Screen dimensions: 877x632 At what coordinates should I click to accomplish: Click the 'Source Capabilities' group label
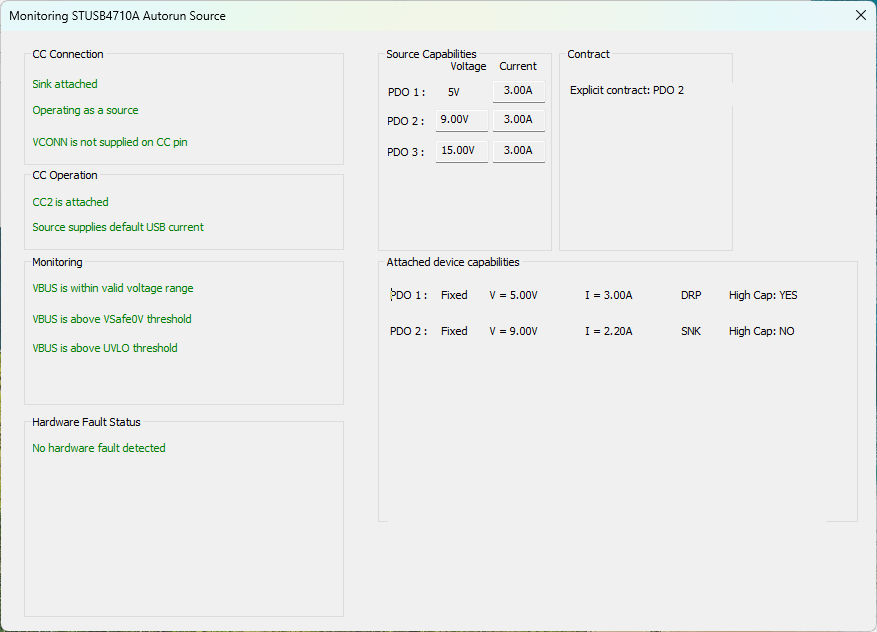pyautogui.click(x=431, y=54)
